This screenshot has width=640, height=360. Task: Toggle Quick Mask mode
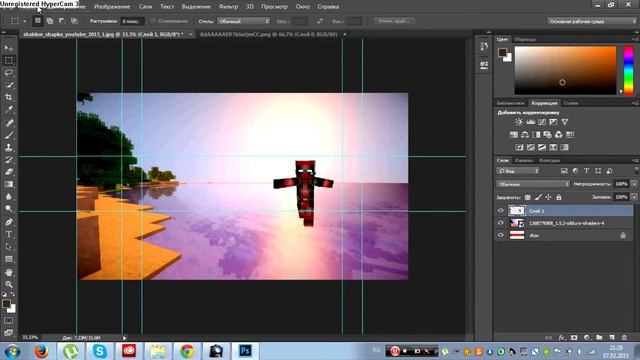9,321
